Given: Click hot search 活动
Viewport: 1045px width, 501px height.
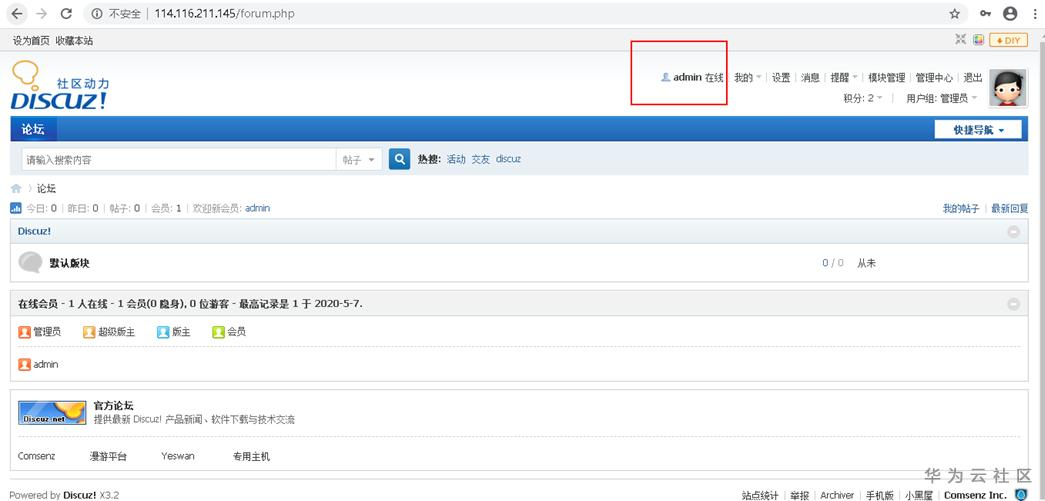Looking at the screenshot, I should click(x=456, y=159).
